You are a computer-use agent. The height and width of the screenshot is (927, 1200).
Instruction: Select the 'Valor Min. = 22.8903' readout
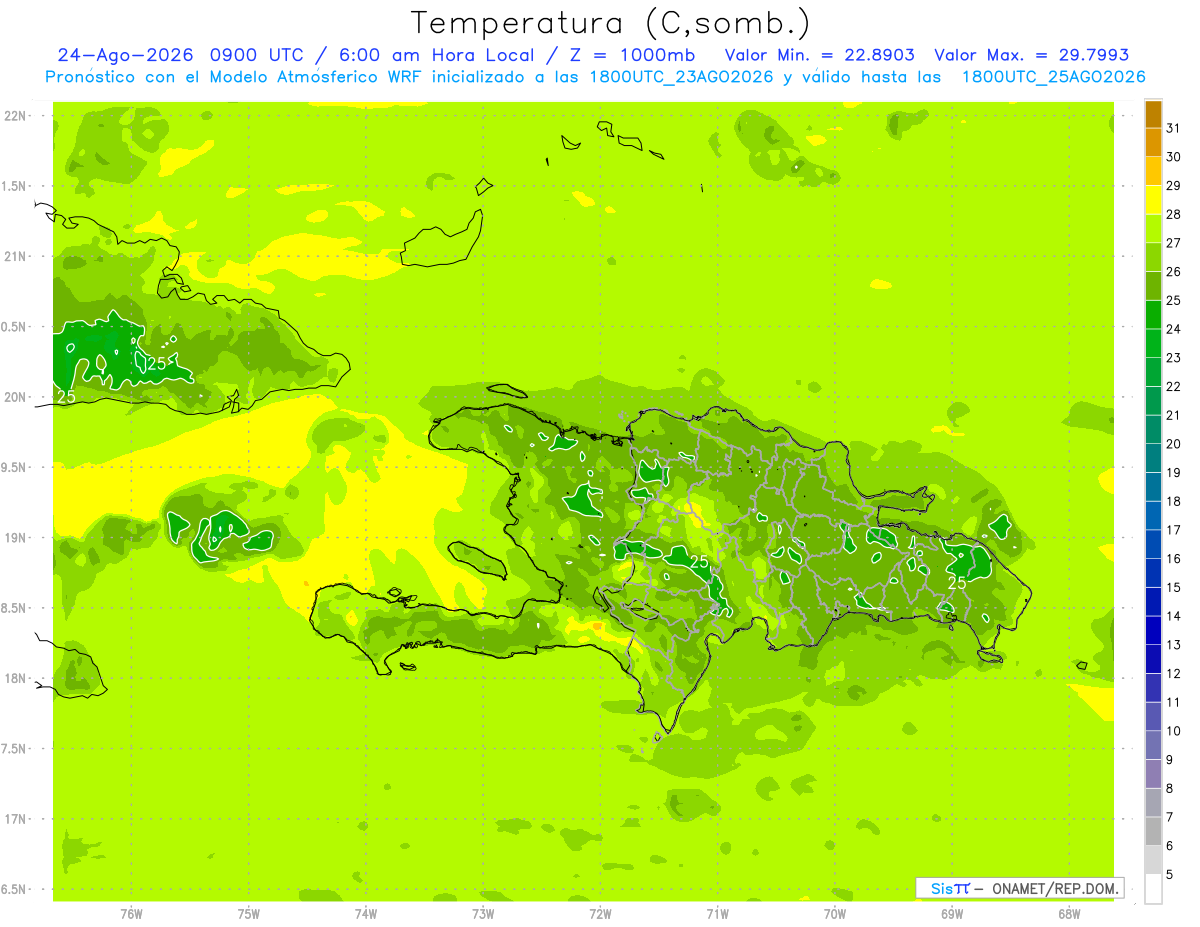(x=820, y=55)
